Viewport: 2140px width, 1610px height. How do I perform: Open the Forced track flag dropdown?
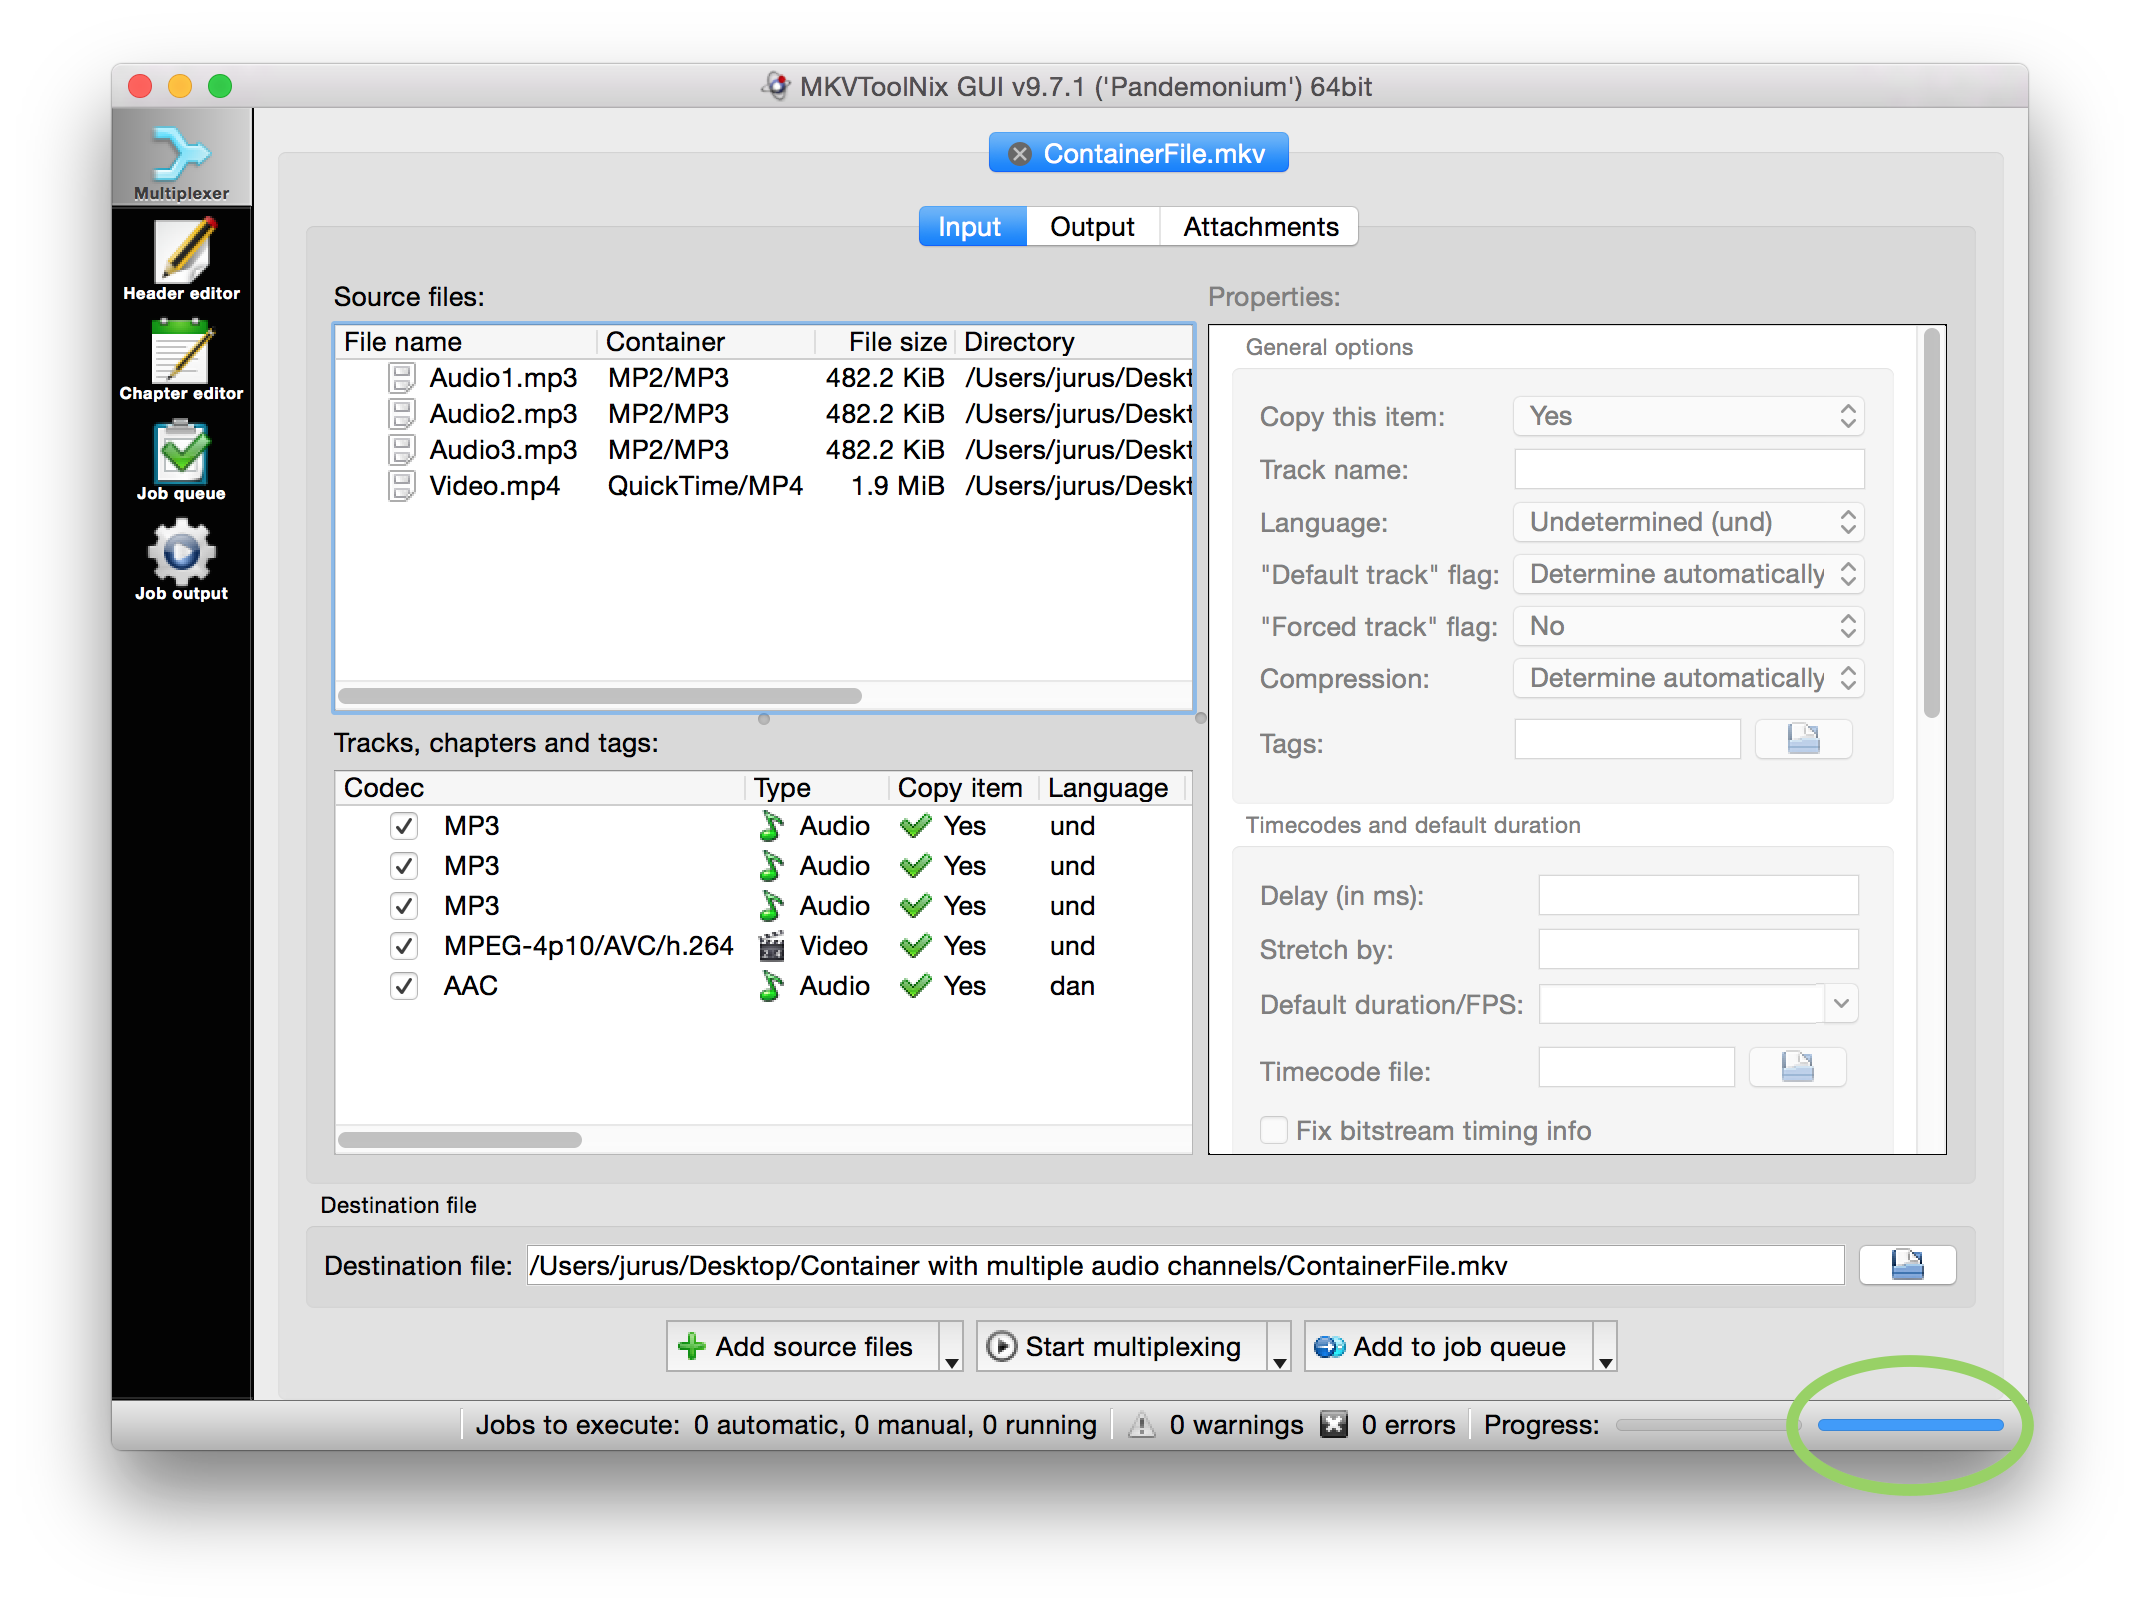coord(1689,626)
